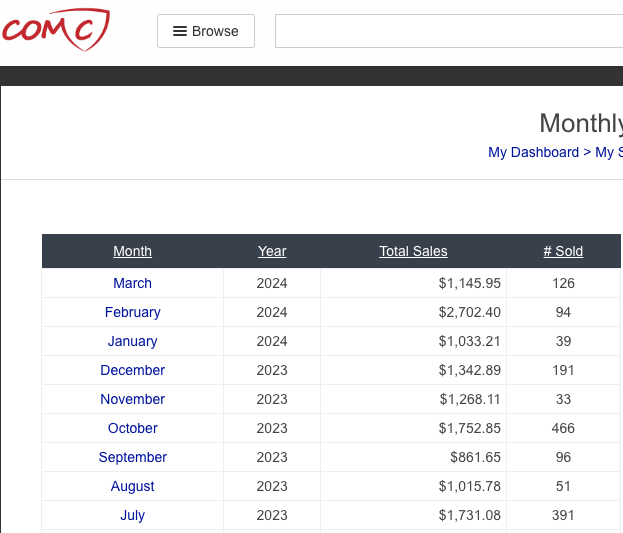The width and height of the screenshot is (623, 533).
Task: Open the July sales link
Action: click(x=132, y=515)
